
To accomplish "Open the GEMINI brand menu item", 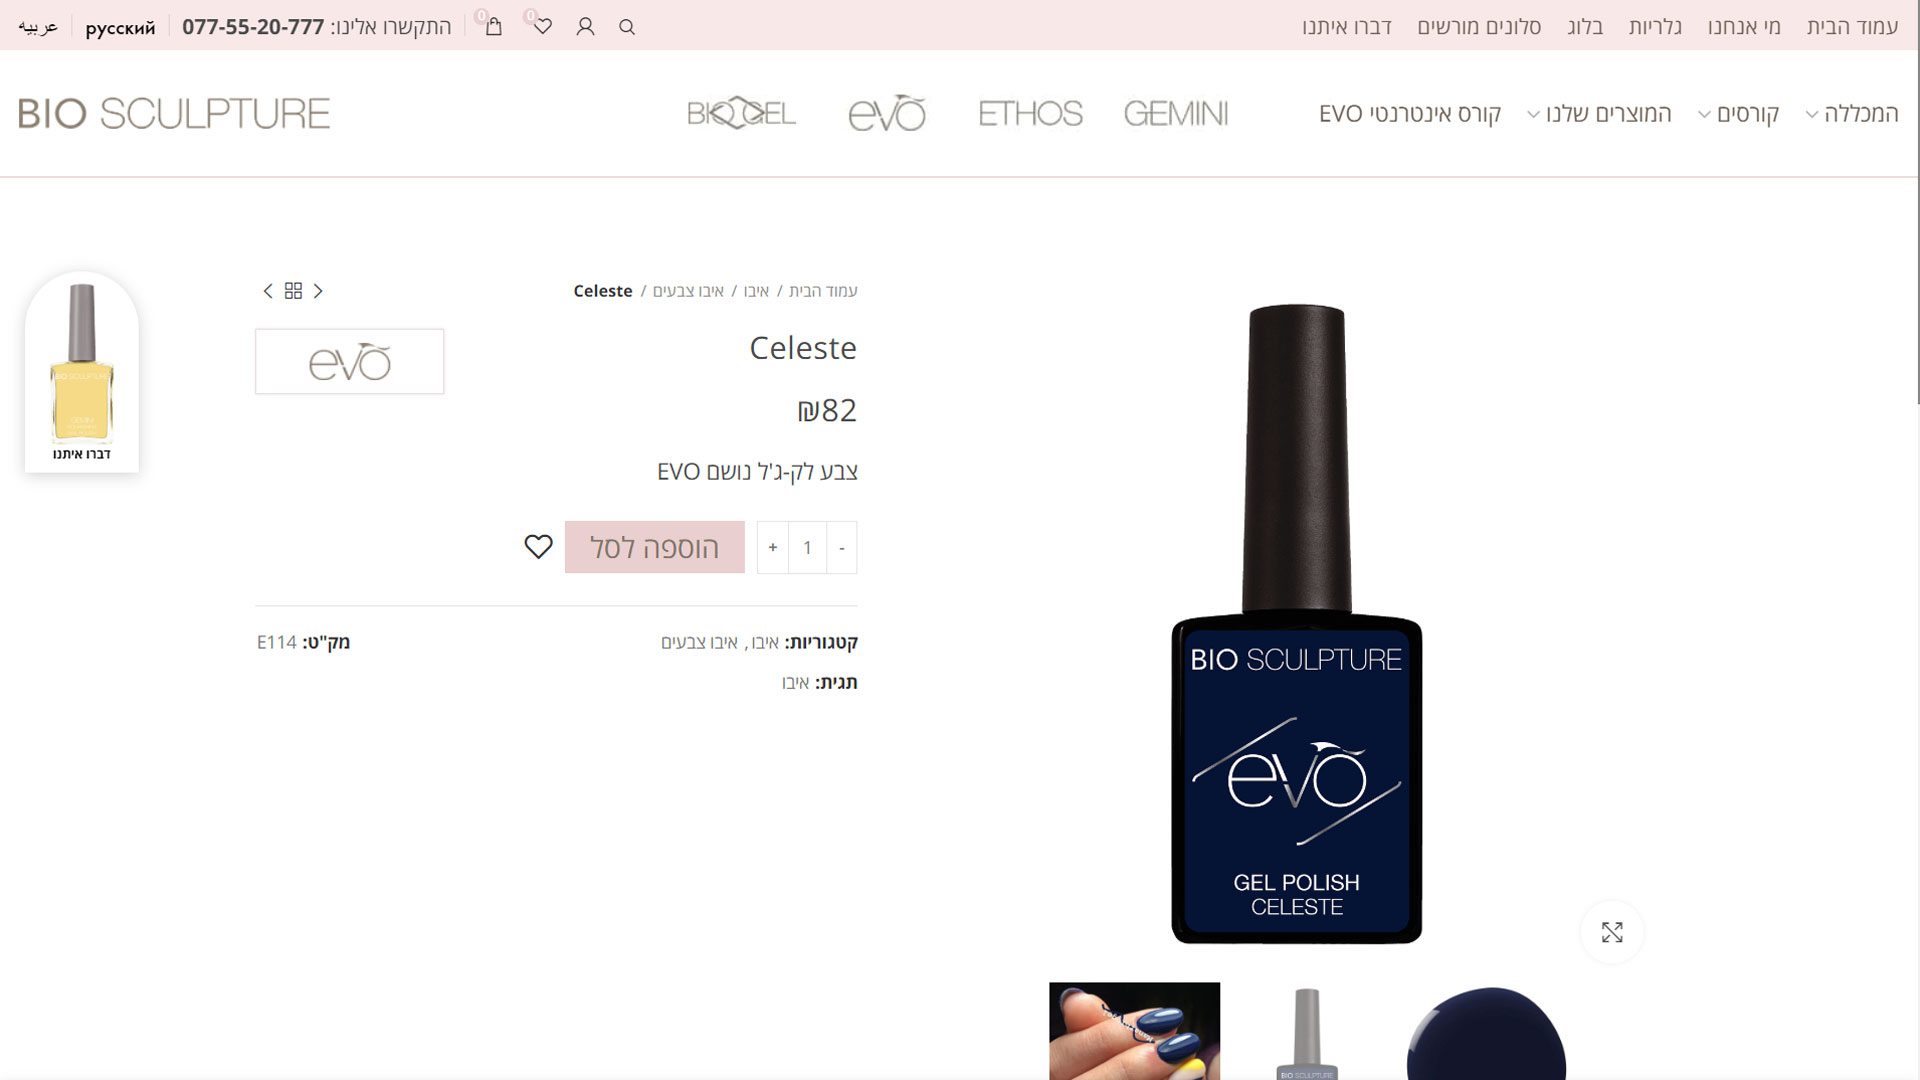I will click(1175, 114).
